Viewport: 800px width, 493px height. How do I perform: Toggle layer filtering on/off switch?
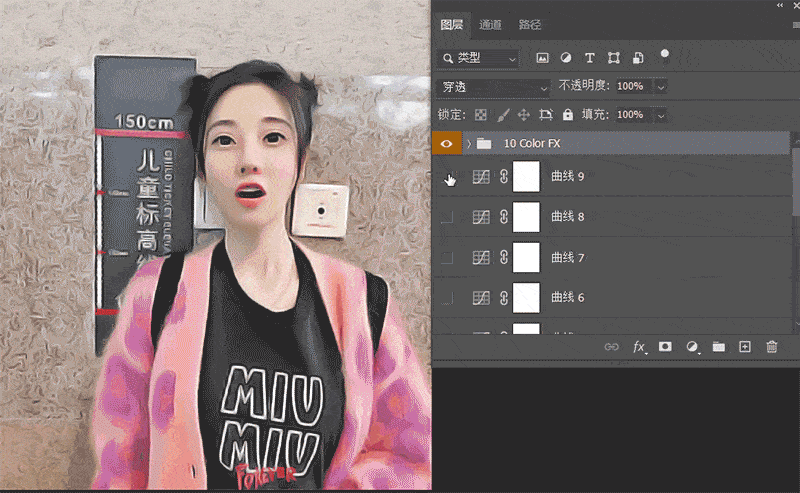pos(665,55)
